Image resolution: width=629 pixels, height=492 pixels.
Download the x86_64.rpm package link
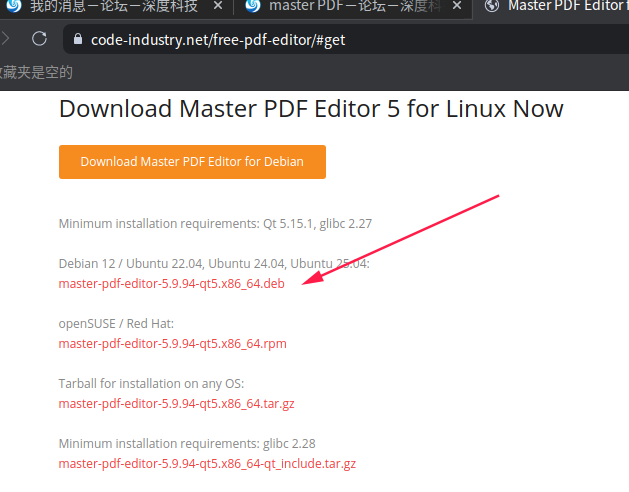tap(172, 344)
